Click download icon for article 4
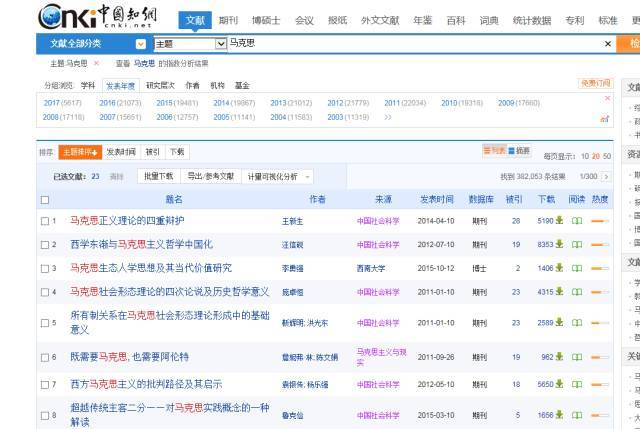640x429 pixels. 559,291
